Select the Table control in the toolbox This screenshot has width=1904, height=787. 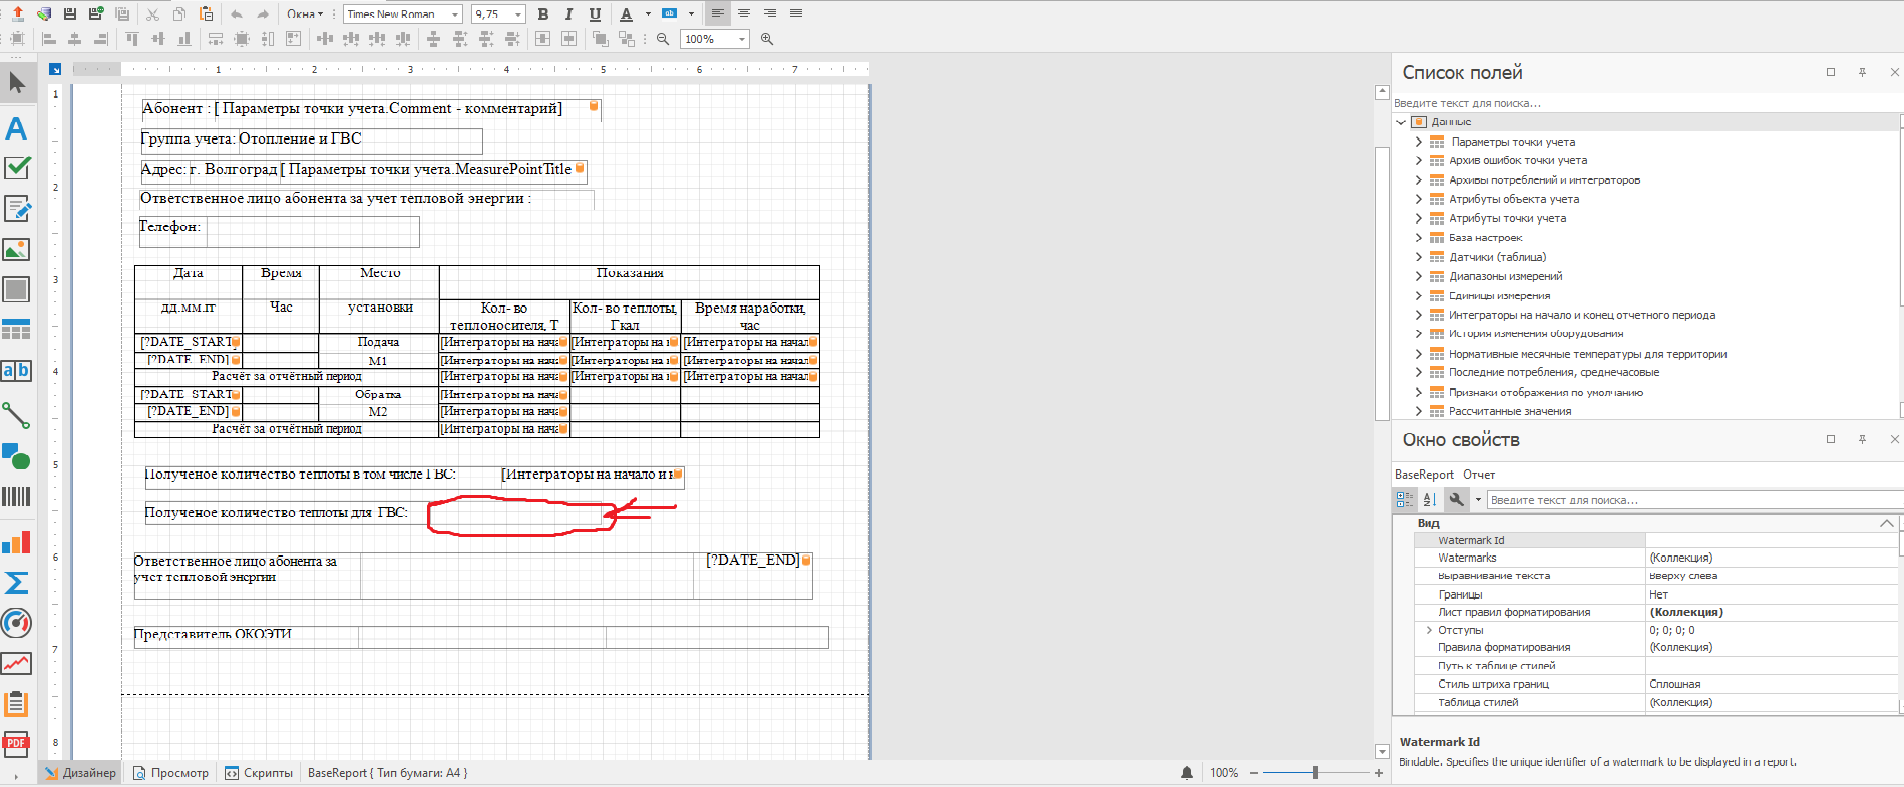16,330
